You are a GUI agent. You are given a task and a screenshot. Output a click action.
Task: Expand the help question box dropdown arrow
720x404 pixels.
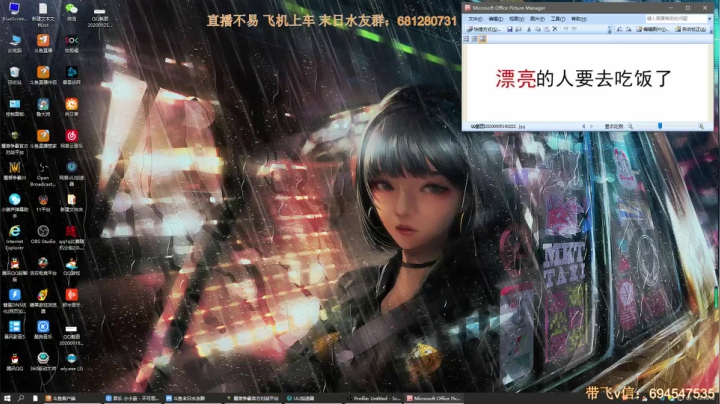[709, 19]
